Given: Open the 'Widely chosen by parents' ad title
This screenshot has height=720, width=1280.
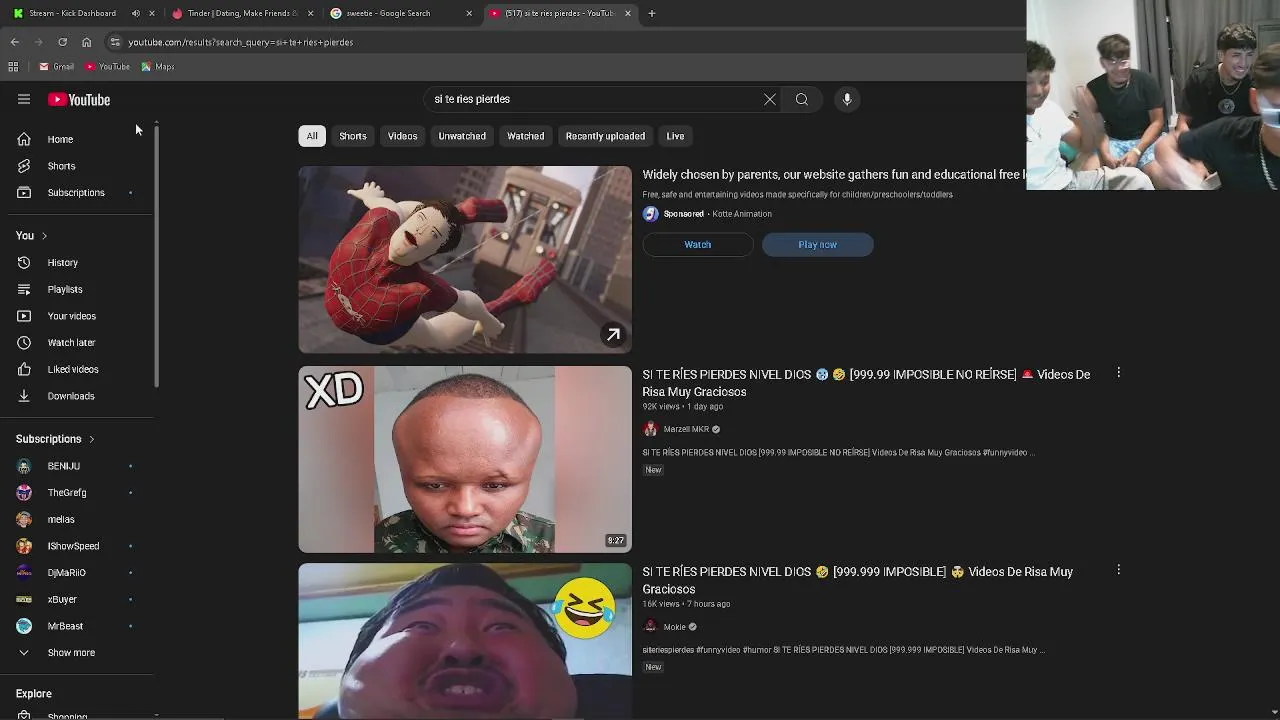Looking at the screenshot, I should (x=834, y=175).
